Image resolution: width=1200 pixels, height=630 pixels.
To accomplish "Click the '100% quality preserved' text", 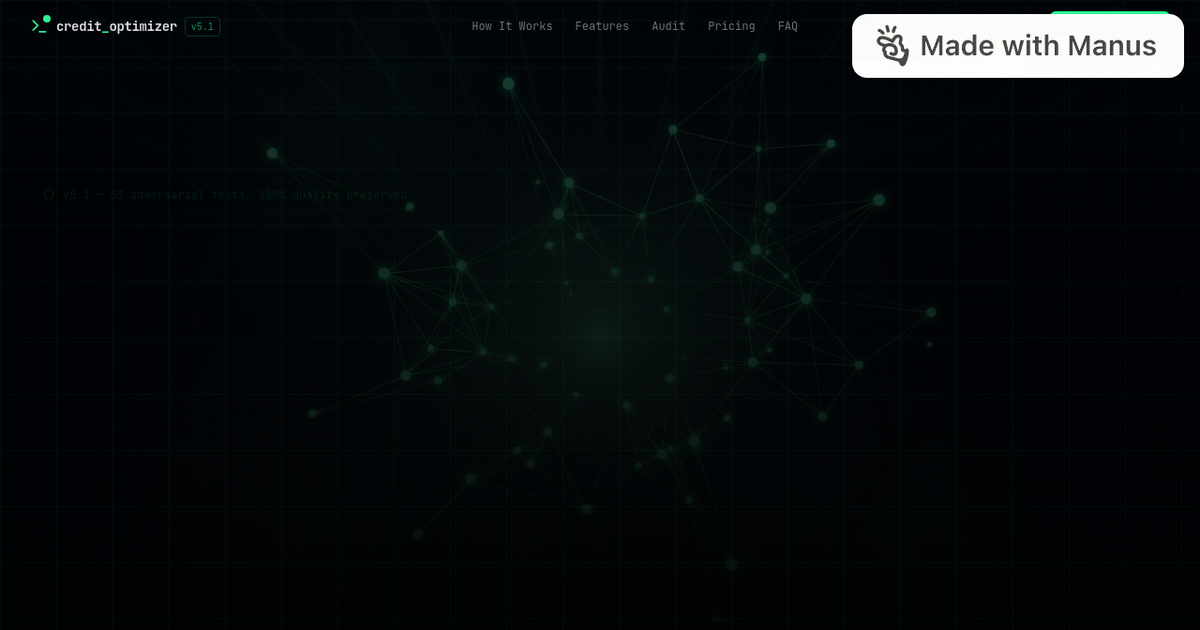I will pos(335,195).
